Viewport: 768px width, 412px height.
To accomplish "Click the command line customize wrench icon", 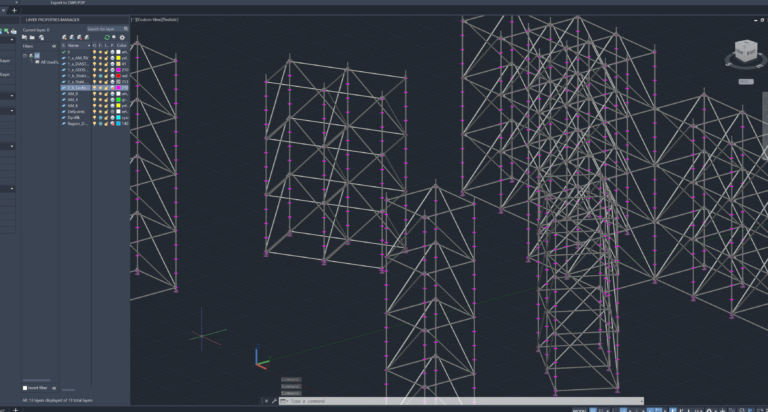I will 274,401.
